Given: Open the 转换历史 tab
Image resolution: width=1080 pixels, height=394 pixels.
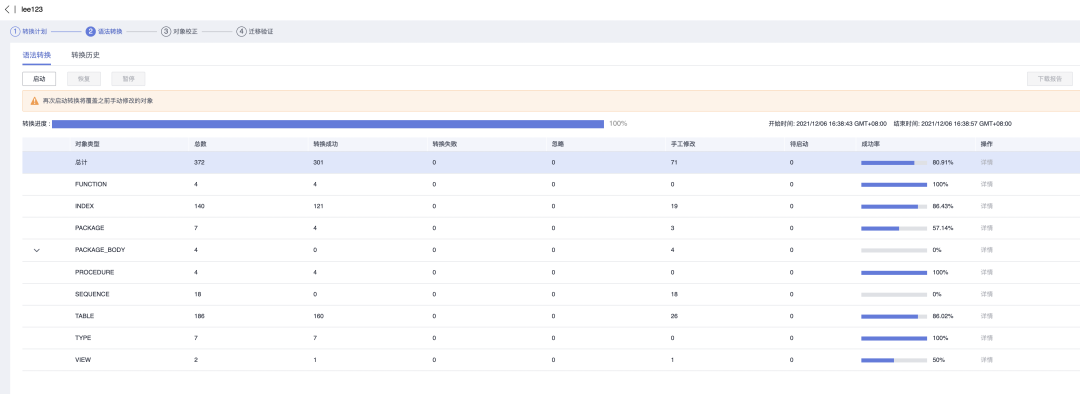Looking at the screenshot, I should [85, 54].
